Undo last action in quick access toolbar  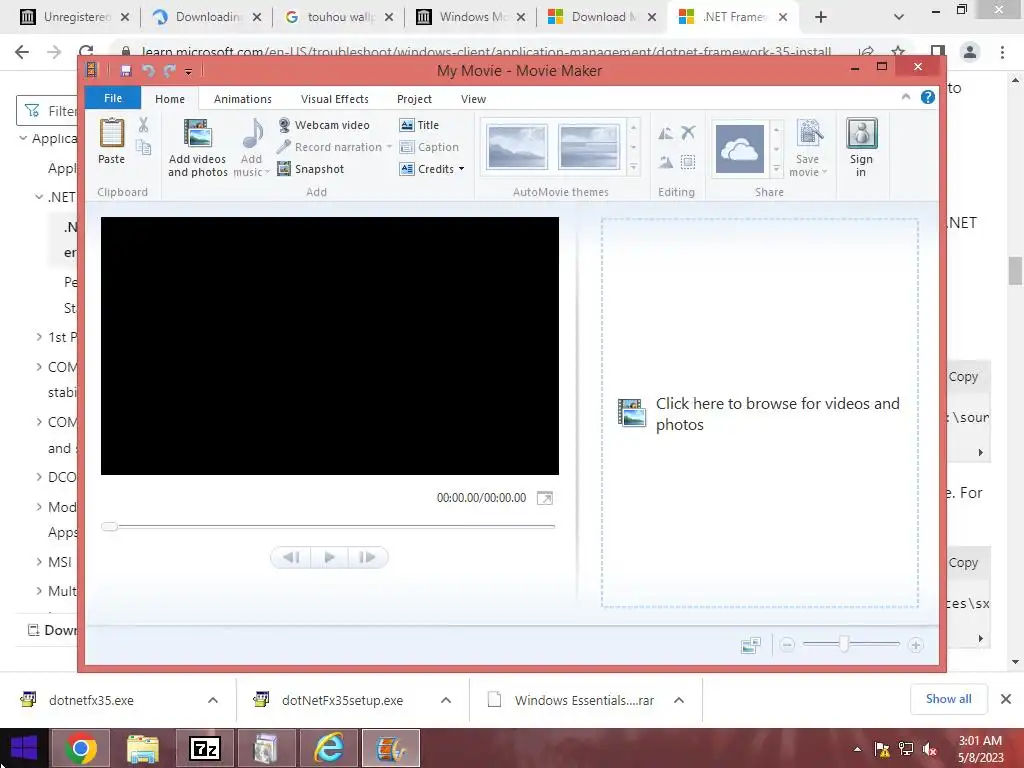pyautogui.click(x=148, y=71)
